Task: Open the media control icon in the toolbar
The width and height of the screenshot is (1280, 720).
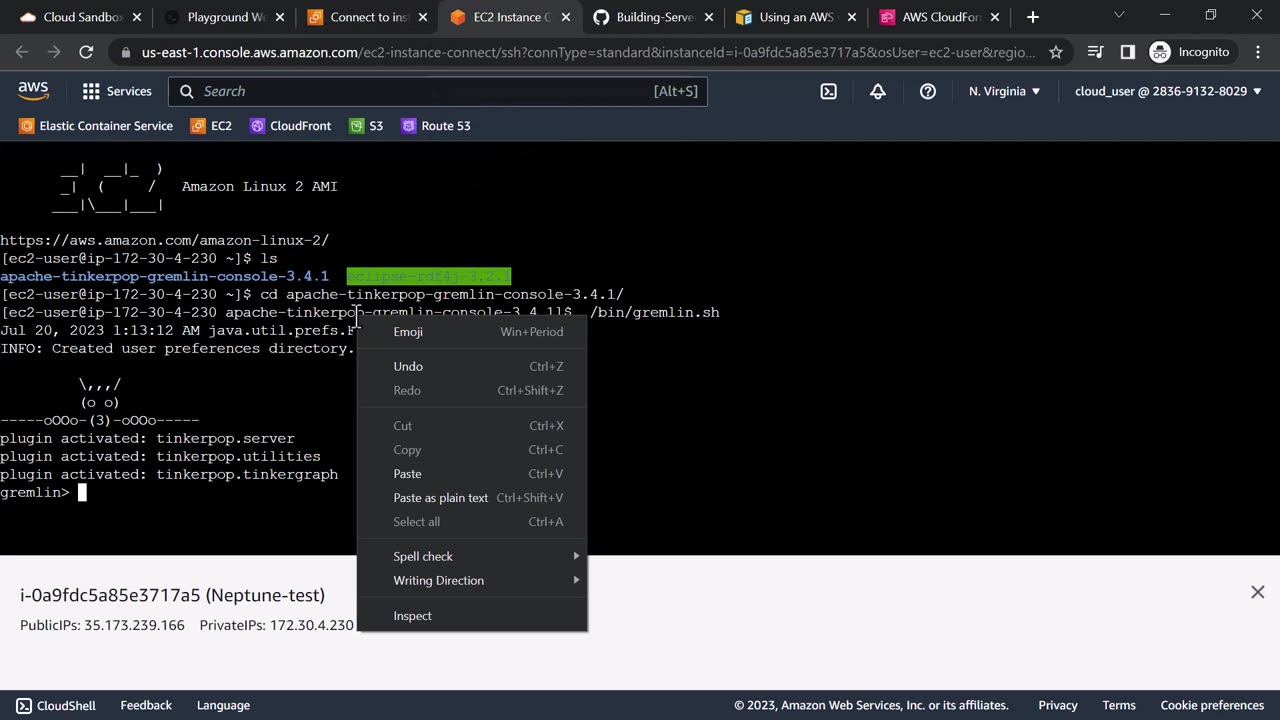Action: pos(1095,52)
